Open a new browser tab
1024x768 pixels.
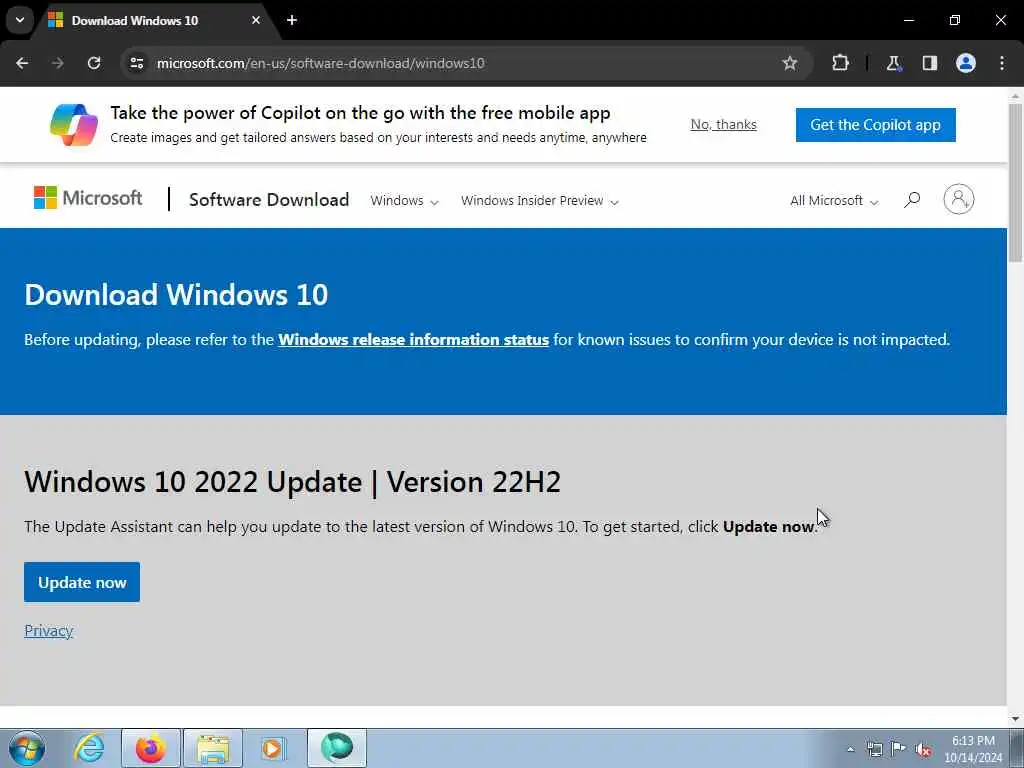pos(292,20)
